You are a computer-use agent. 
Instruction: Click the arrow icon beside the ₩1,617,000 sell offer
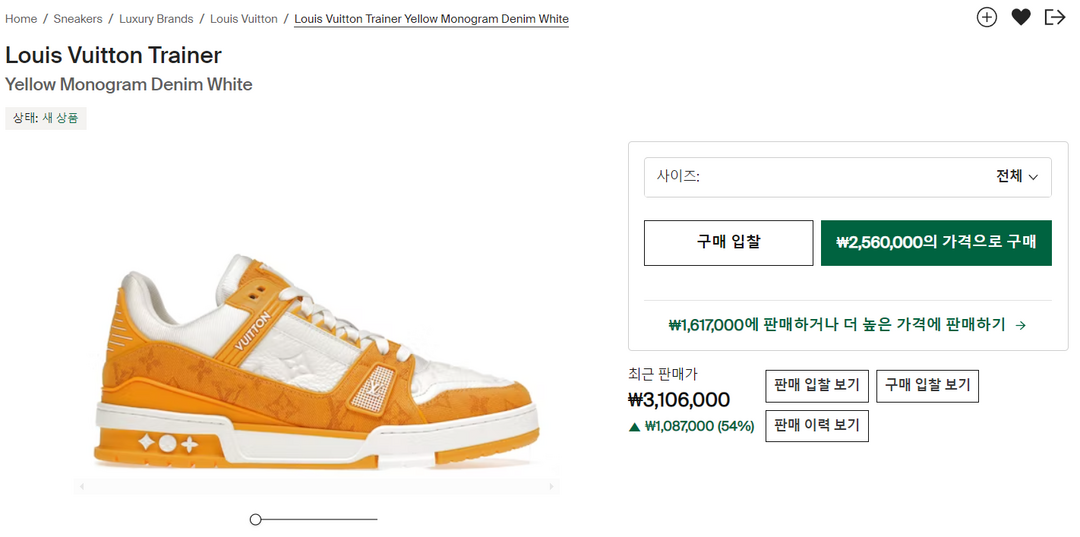(x=1020, y=325)
